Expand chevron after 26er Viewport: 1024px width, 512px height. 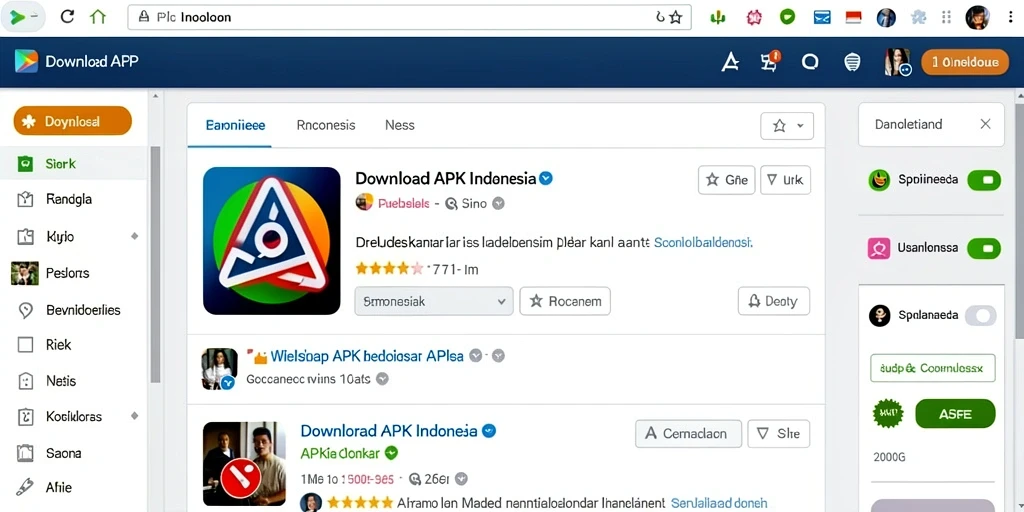tap(461, 479)
